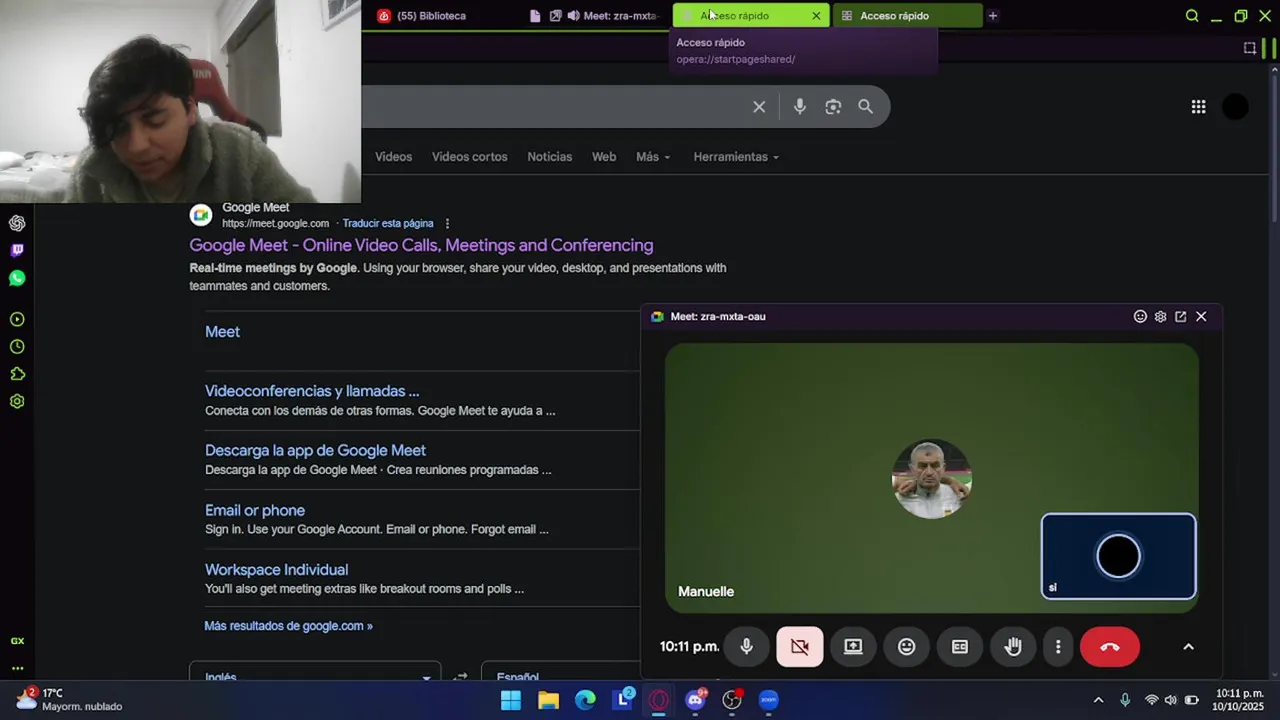
Task: Open Descarga la app de Google Meet
Action: [315, 451]
